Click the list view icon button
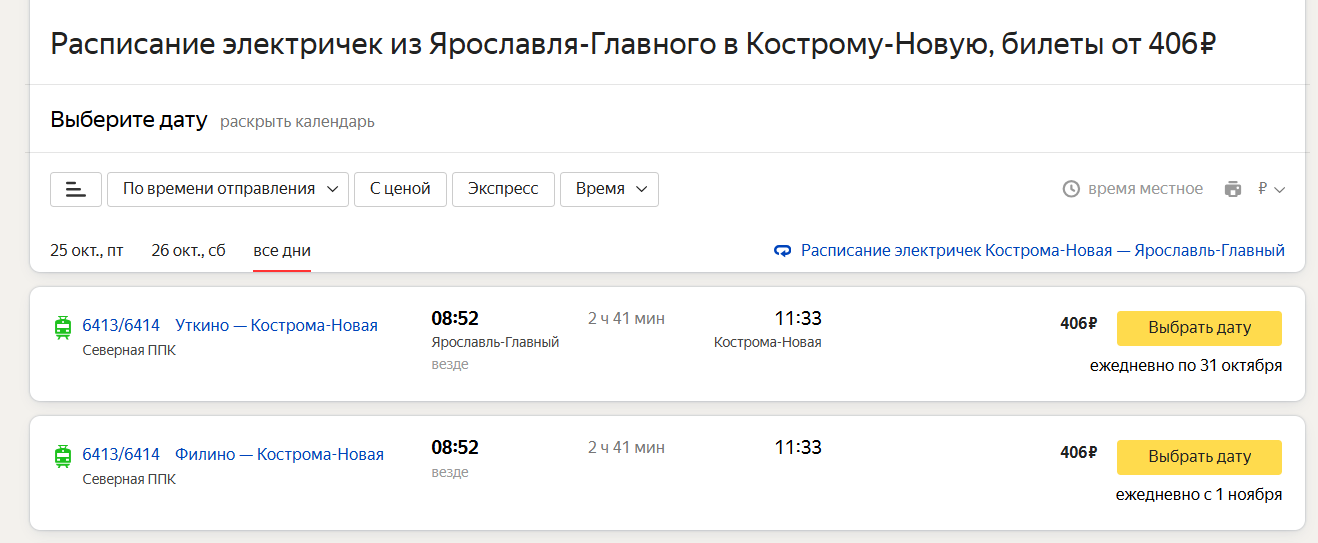Image resolution: width=1318 pixels, height=543 pixels. [76, 189]
